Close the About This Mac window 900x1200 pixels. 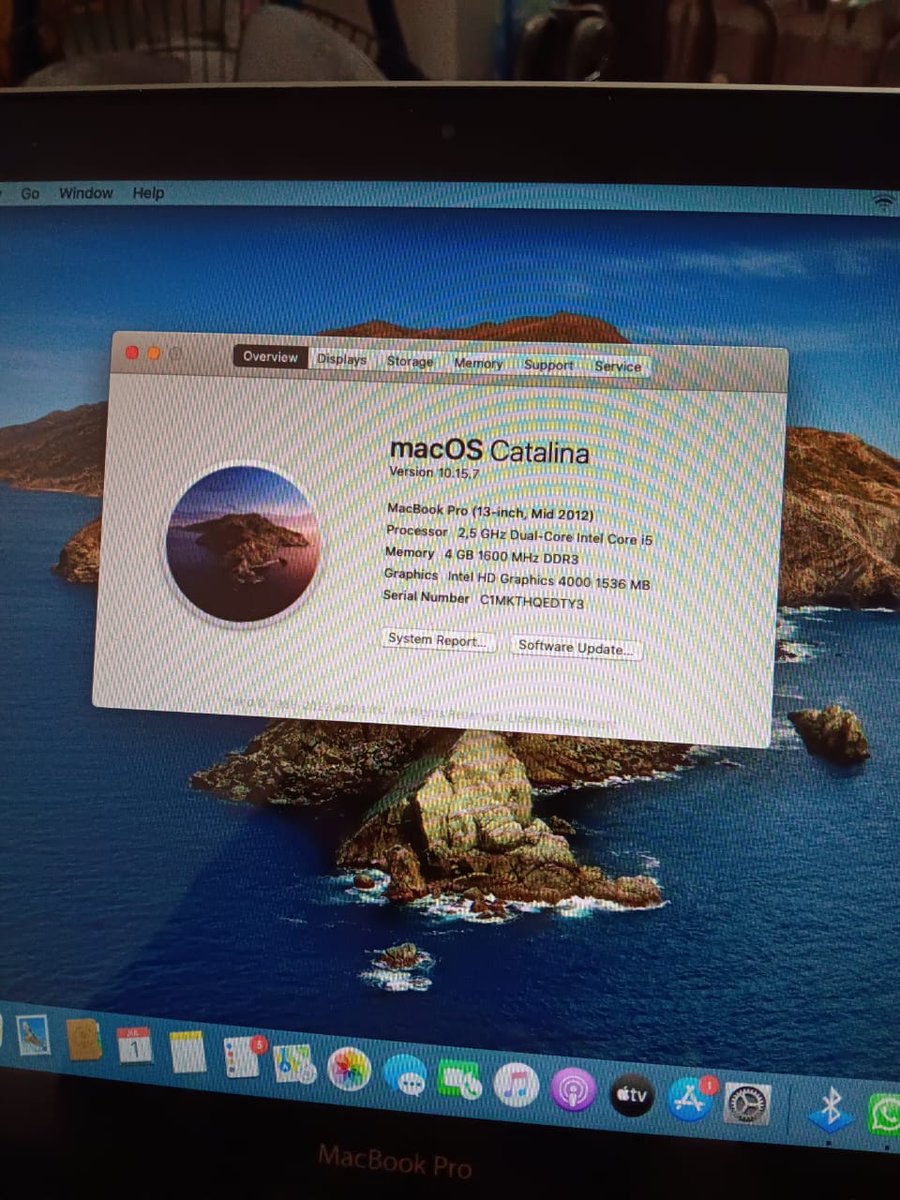coord(131,352)
